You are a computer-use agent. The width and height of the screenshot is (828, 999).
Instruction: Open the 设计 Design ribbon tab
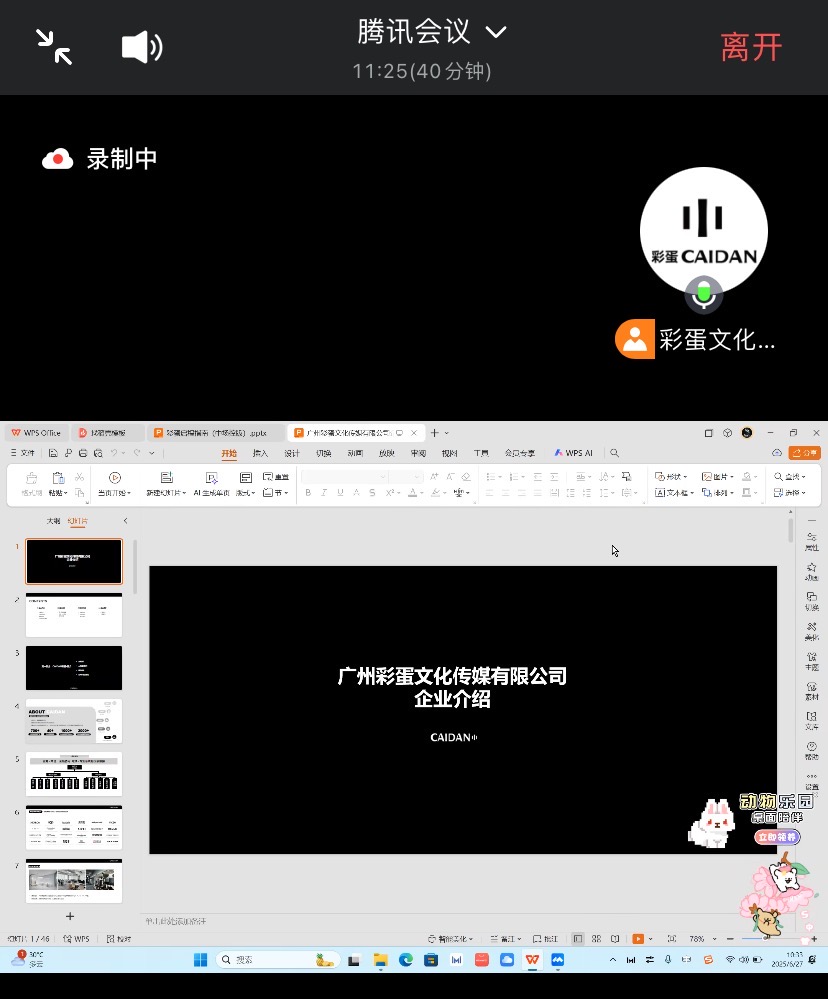291,453
